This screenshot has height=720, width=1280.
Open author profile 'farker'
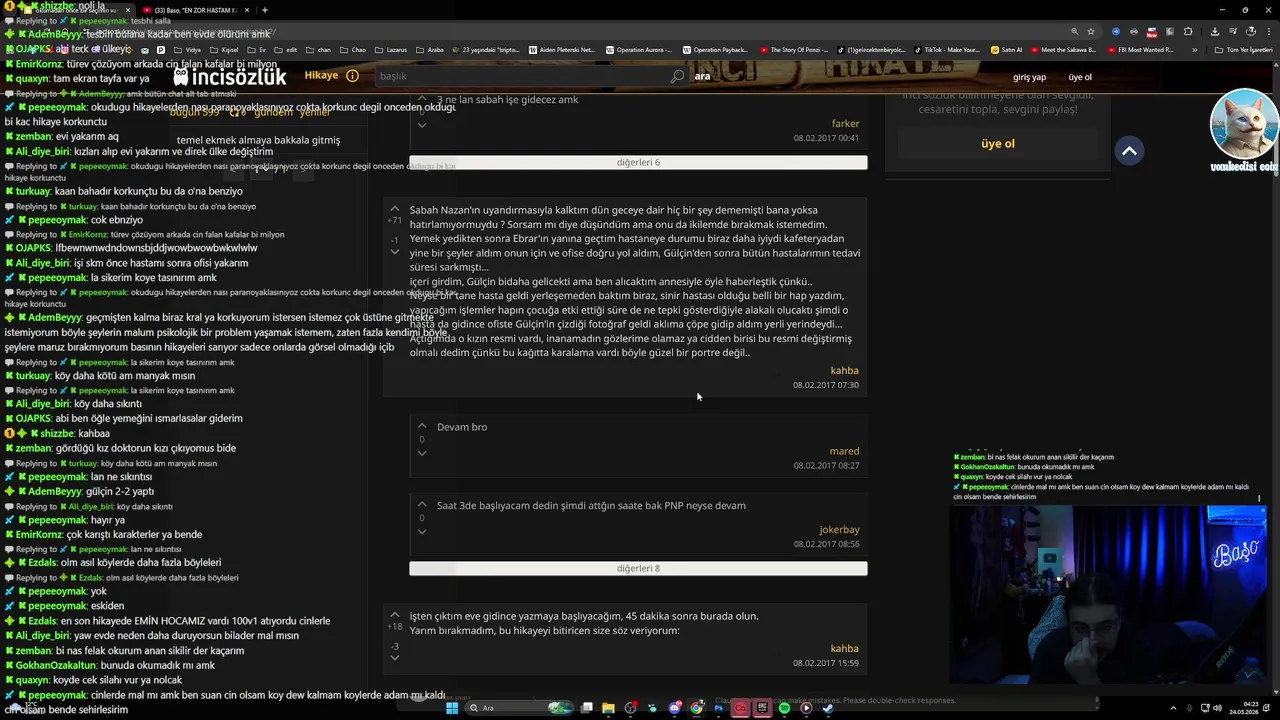[x=845, y=123]
